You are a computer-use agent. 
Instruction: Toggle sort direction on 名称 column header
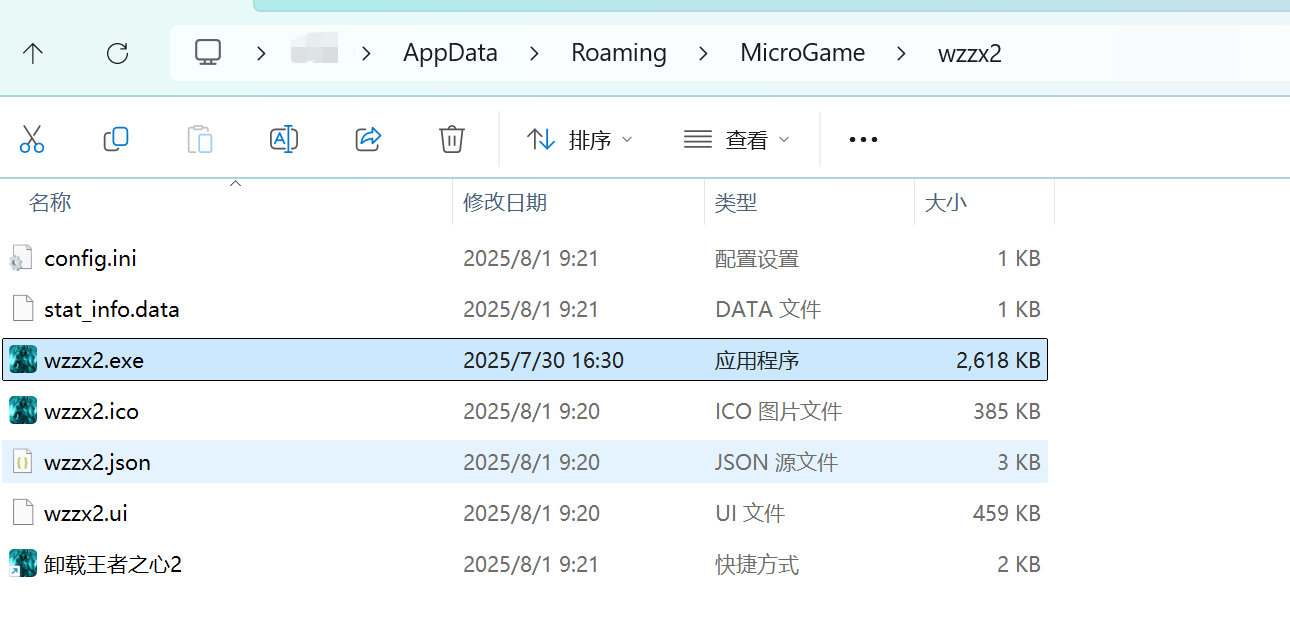50,201
